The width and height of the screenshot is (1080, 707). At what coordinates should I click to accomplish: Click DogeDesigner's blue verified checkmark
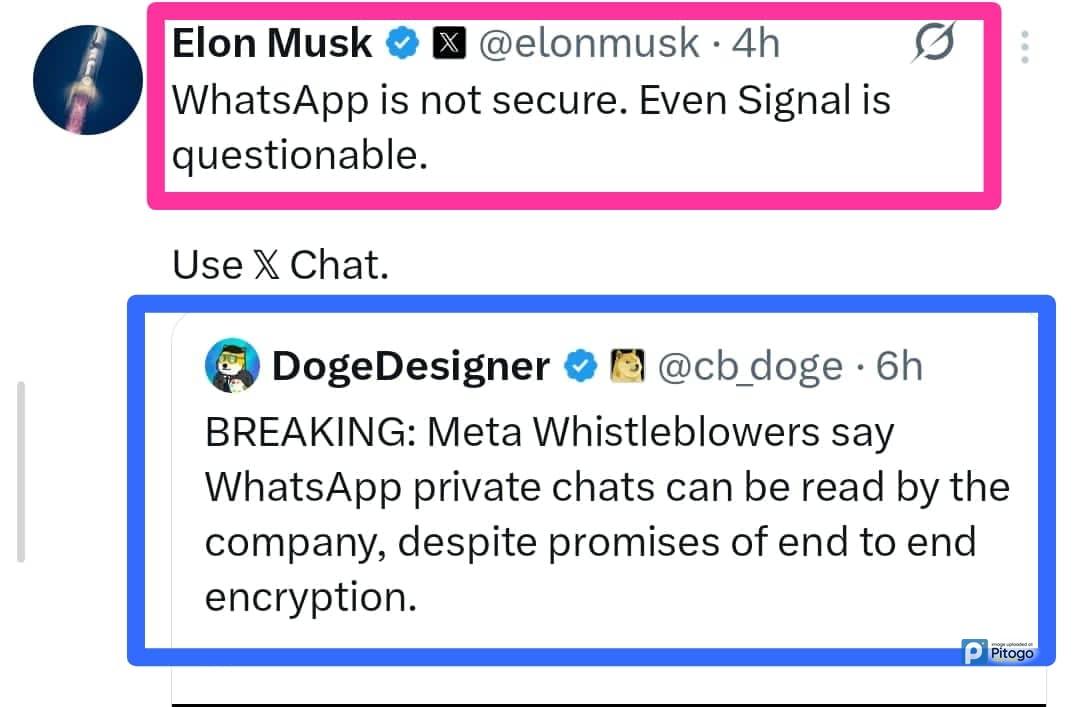(579, 366)
